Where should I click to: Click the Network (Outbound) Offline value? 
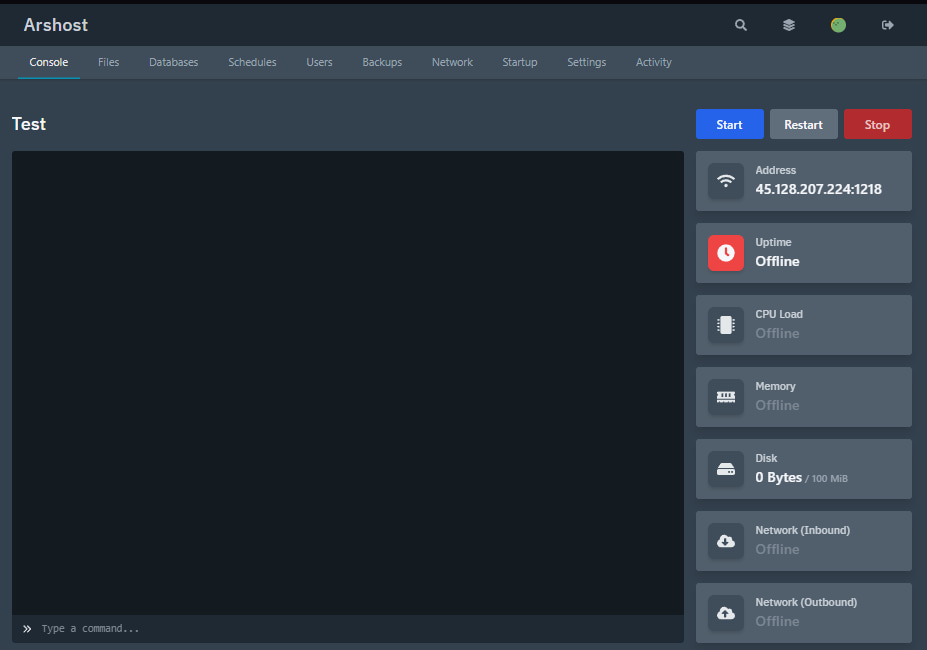[777, 622]
